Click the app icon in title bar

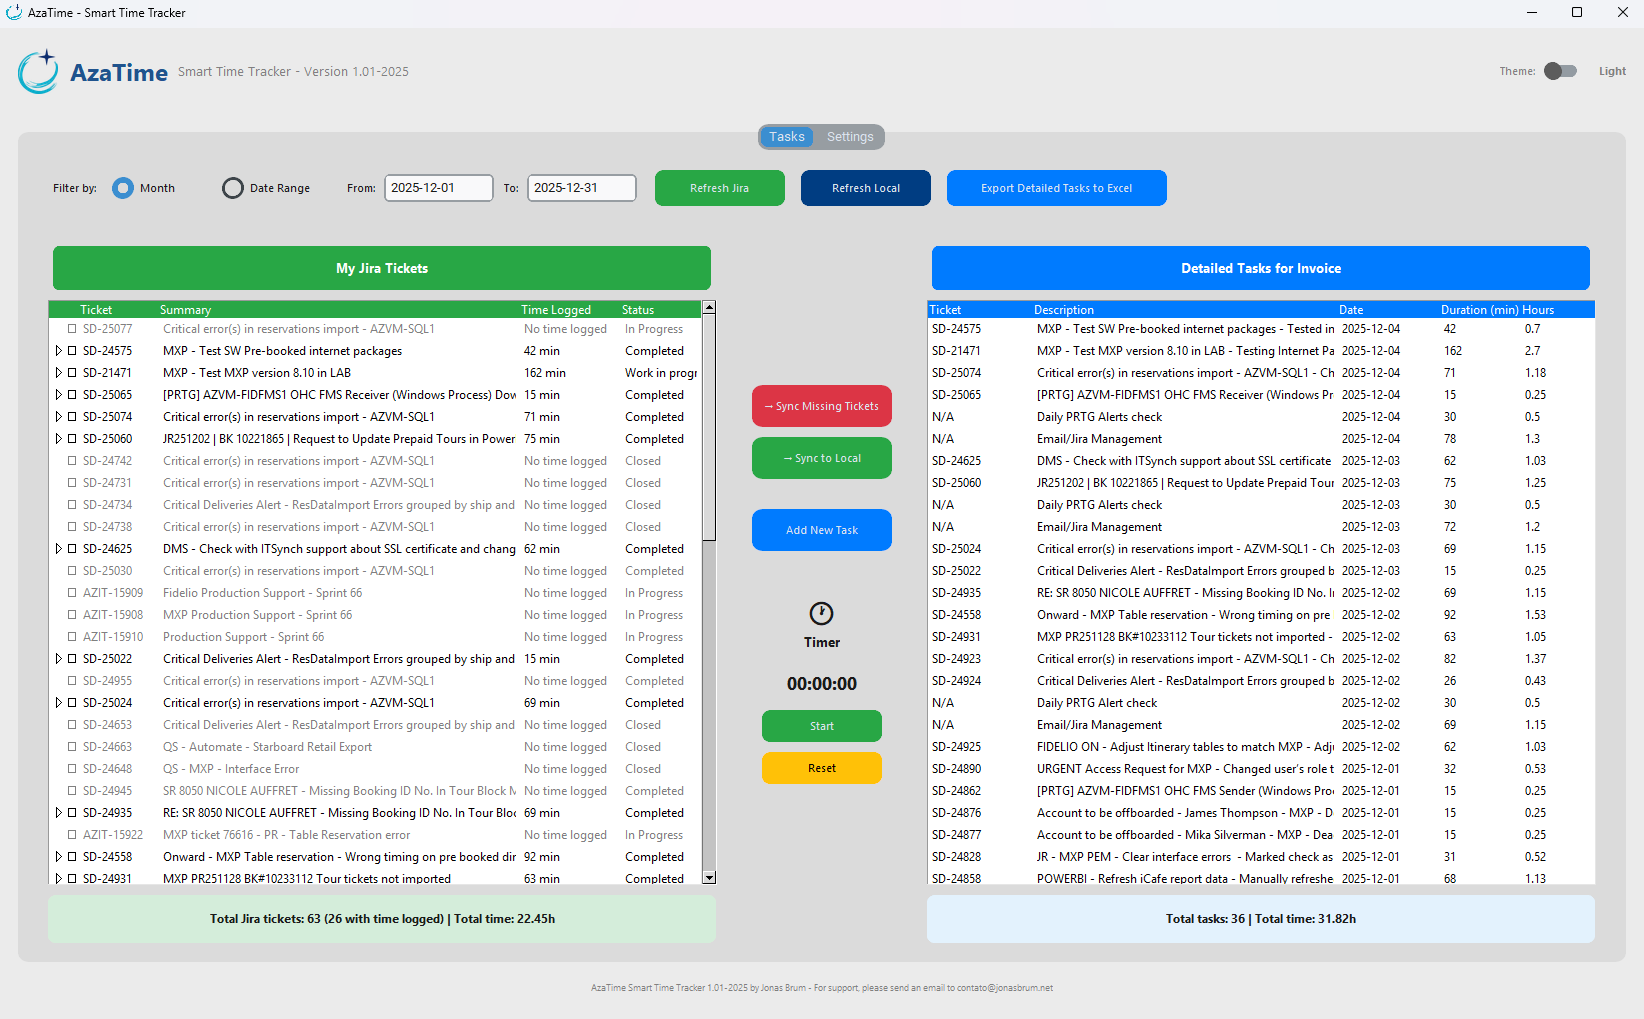(14, 13)
